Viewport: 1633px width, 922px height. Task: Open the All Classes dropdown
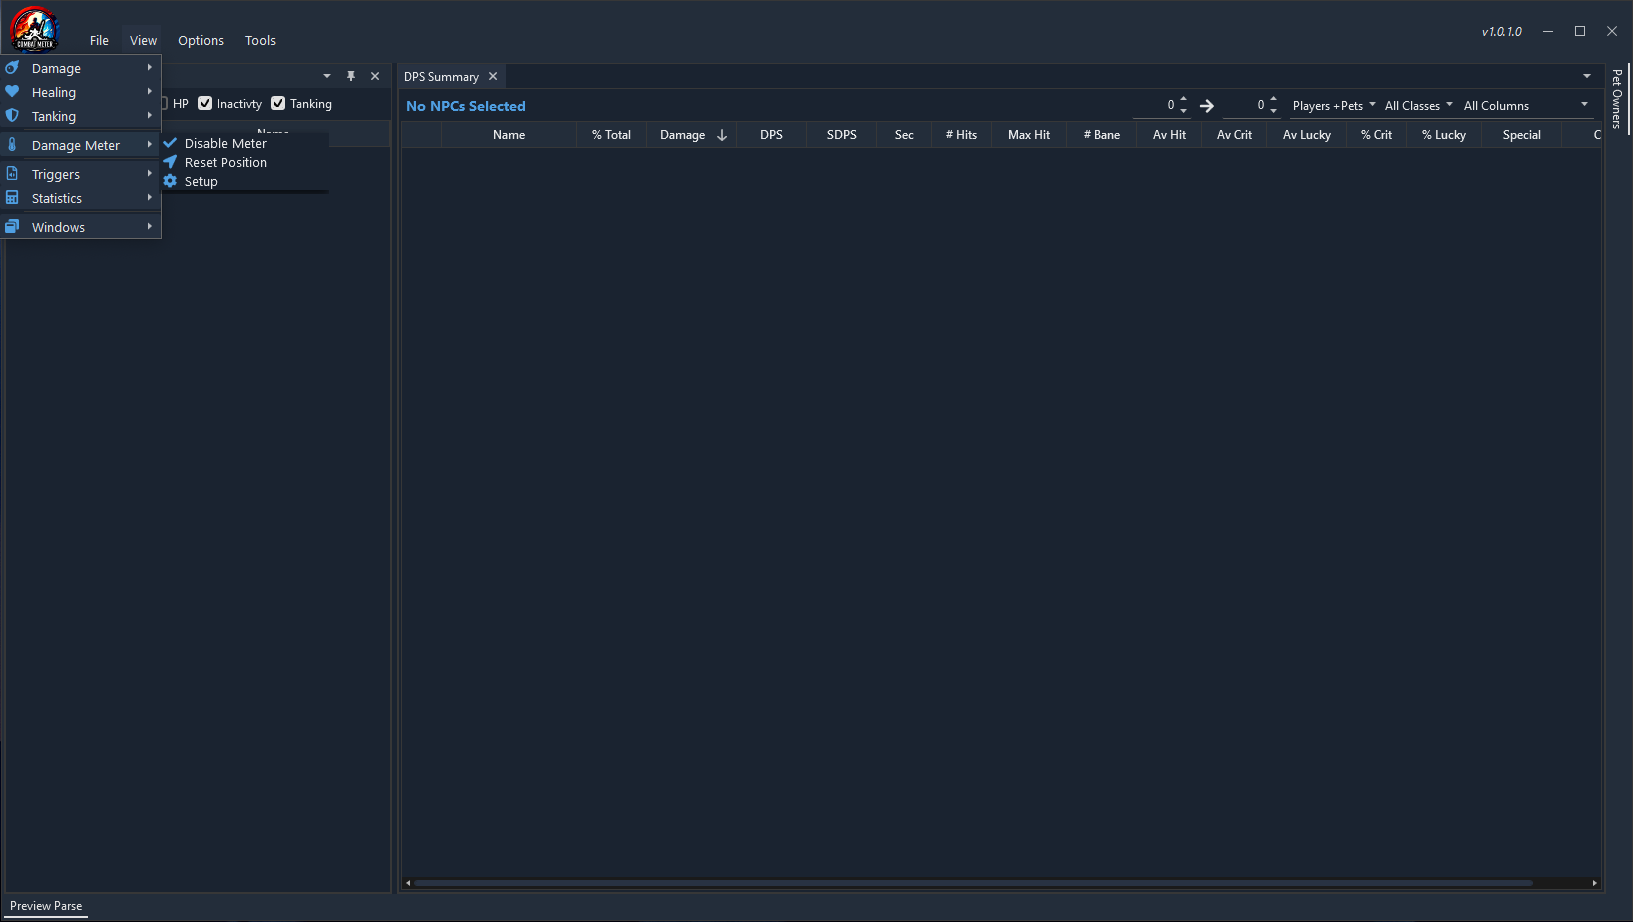1418,105
